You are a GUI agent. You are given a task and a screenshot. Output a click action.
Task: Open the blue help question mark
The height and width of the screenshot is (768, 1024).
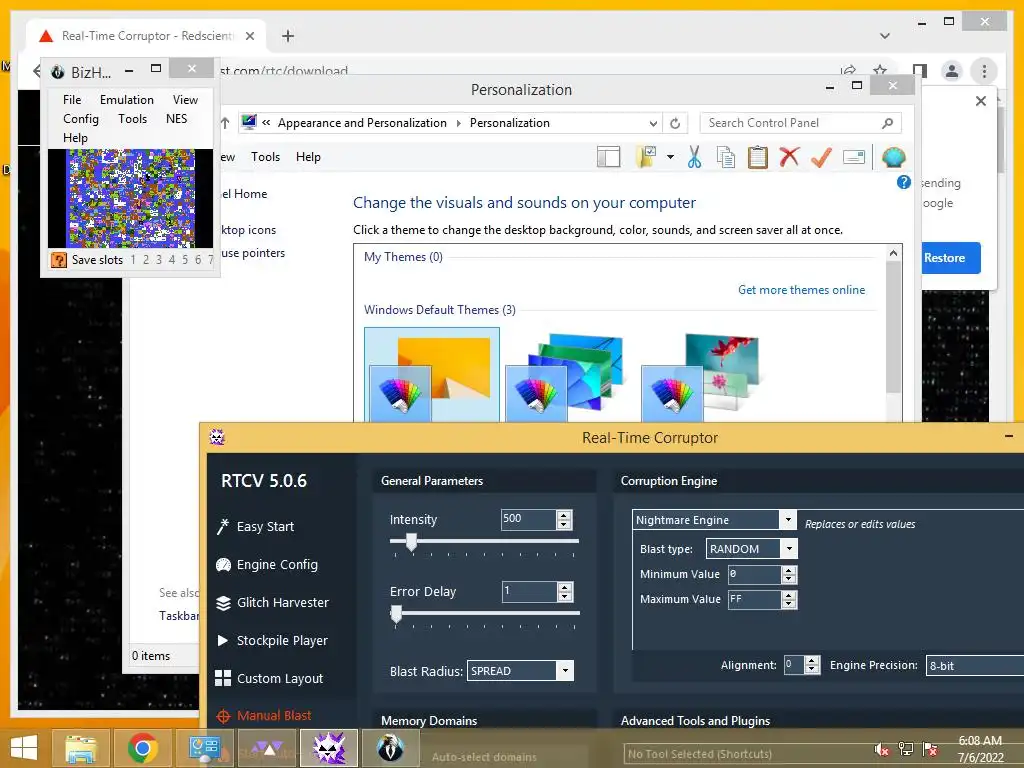point(904,182)
